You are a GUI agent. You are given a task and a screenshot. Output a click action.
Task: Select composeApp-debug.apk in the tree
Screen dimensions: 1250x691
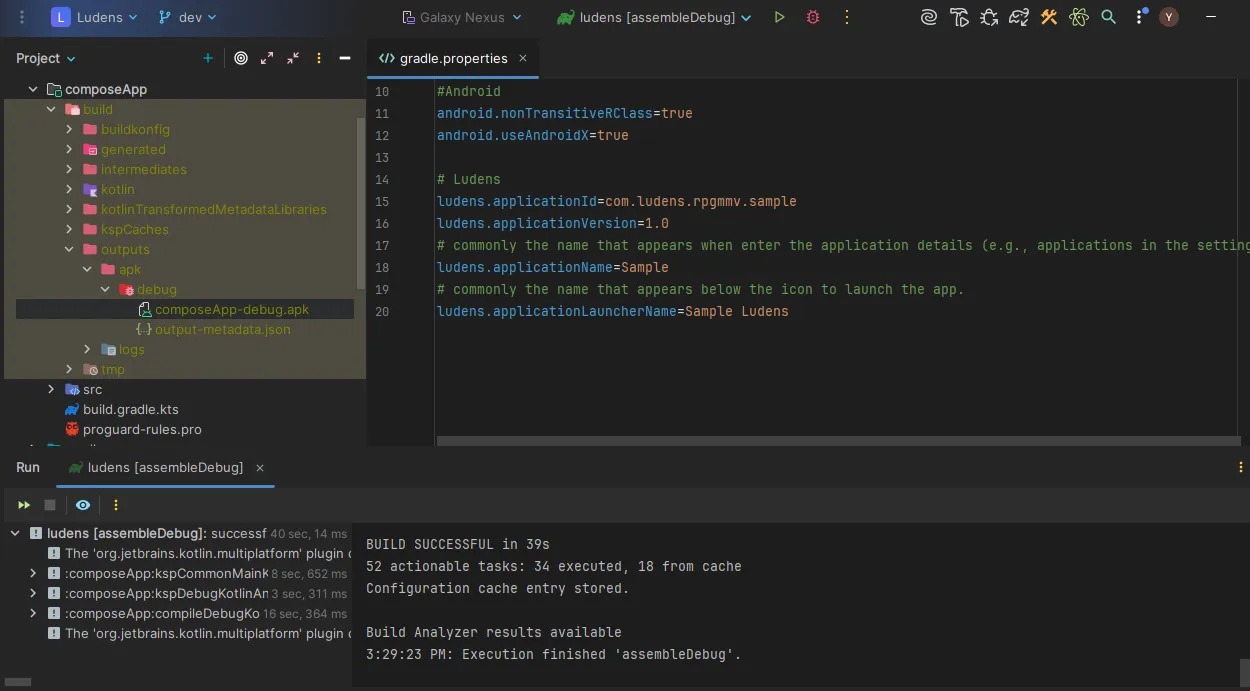click(231, 309)
